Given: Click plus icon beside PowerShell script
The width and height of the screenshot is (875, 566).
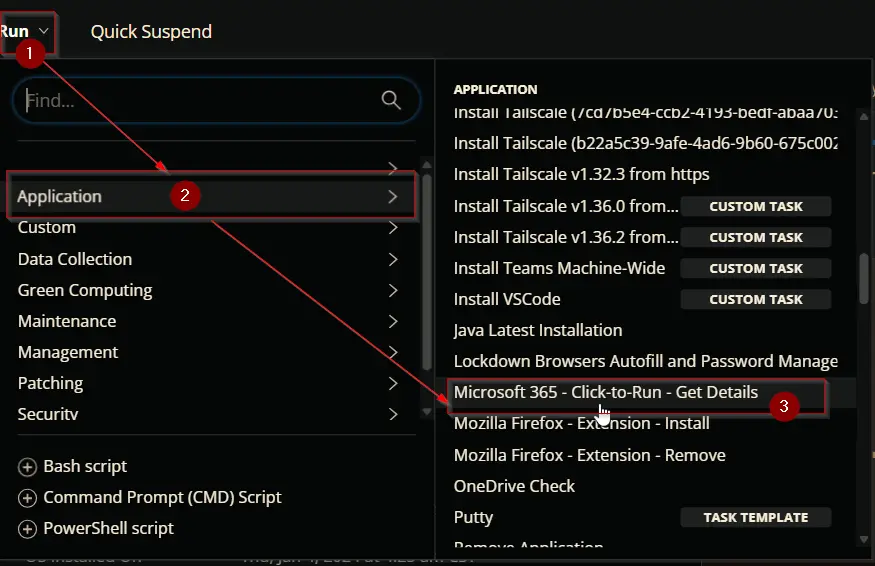Looking at the screenshot, I should pyautogui.click(x=27, y=529).
